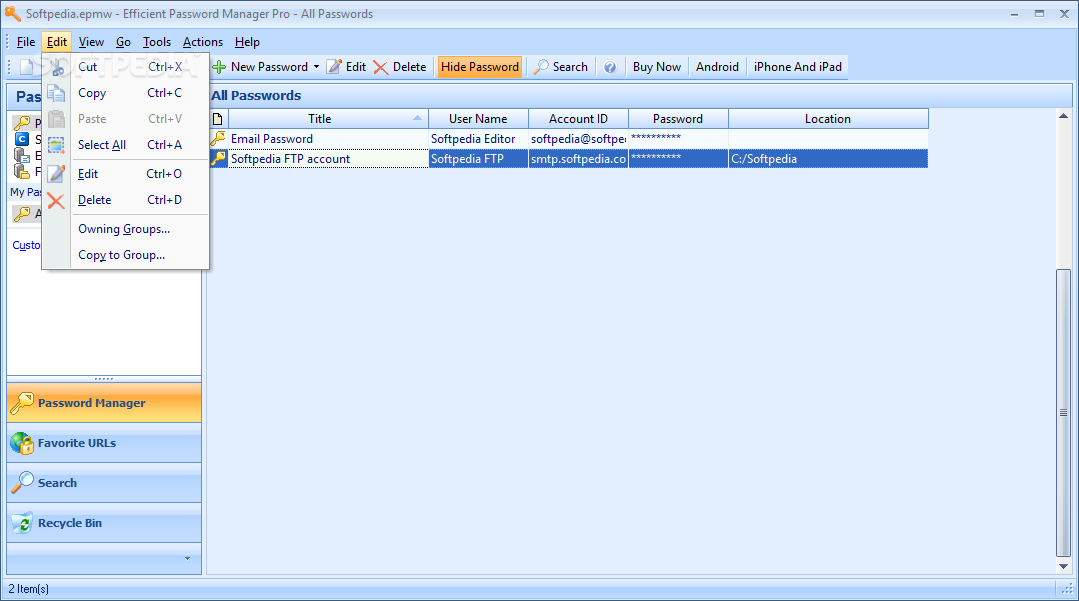Click the vertical scrollbar thumb
1079x601 pixels.
(x=1064, y=412)
